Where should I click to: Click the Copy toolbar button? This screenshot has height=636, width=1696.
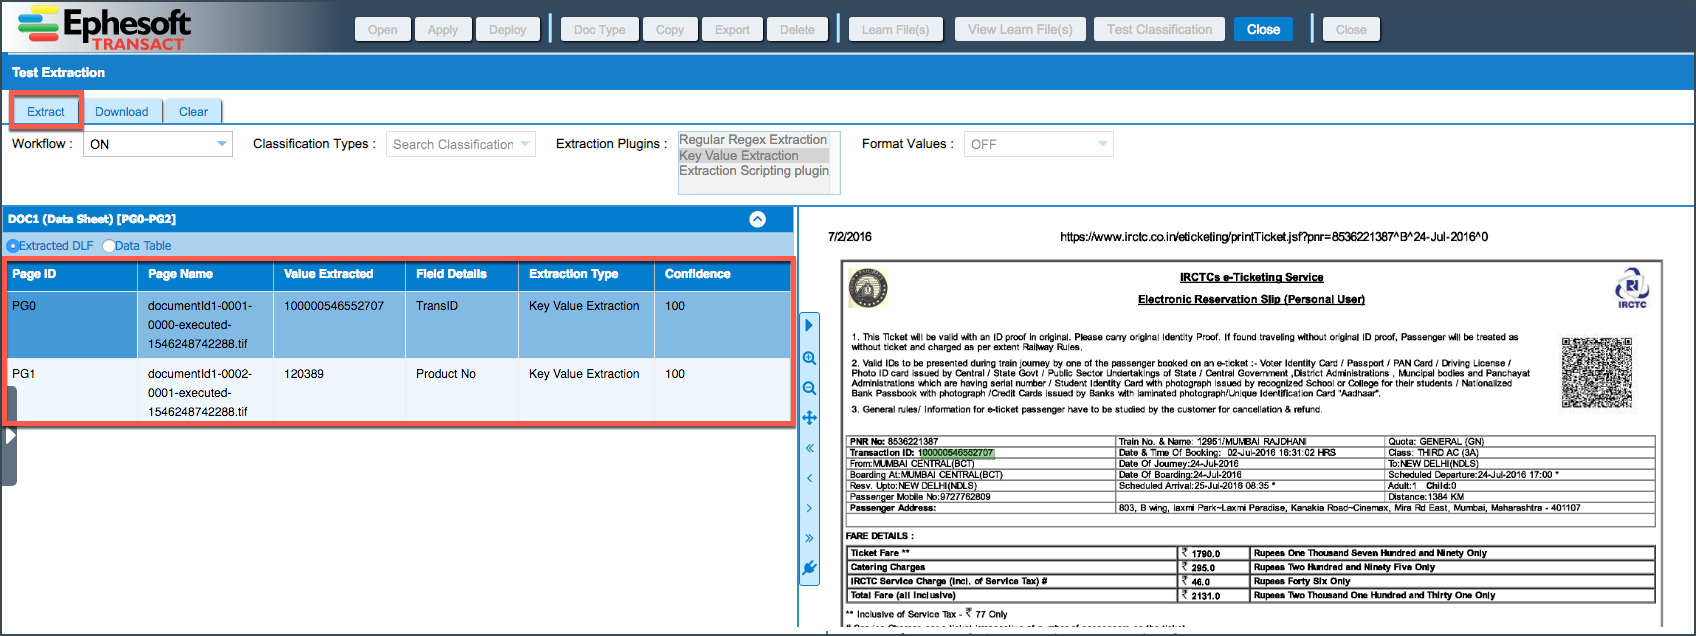click(670, 29)
